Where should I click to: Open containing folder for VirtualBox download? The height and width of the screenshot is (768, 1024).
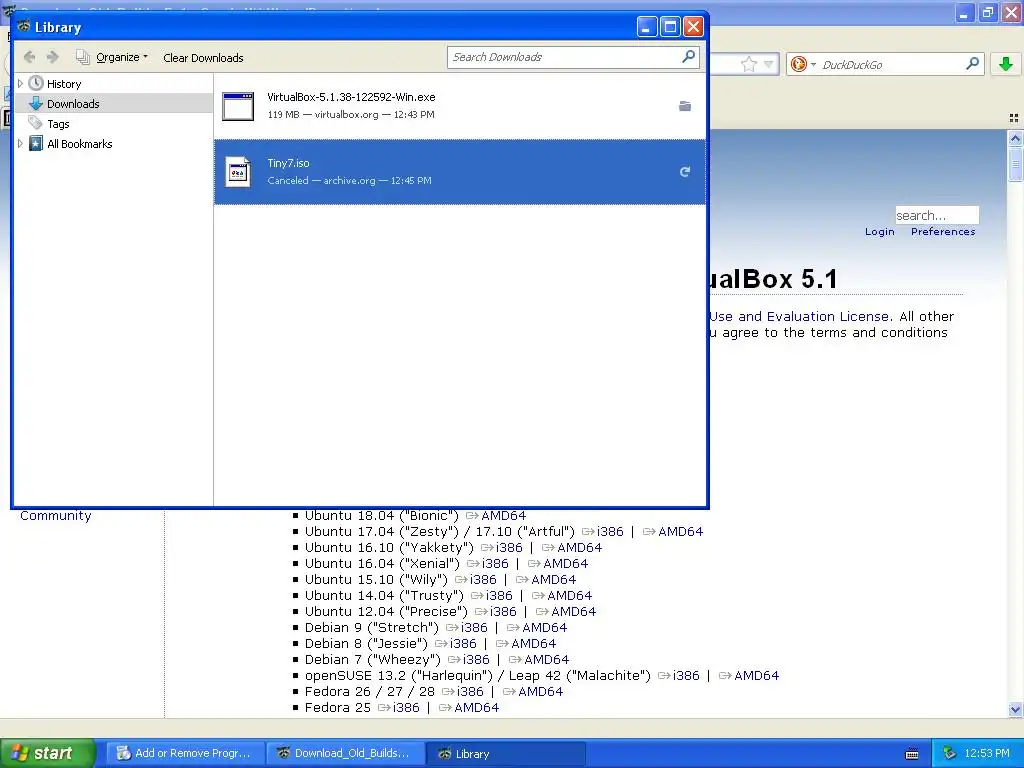pos(684,106)
